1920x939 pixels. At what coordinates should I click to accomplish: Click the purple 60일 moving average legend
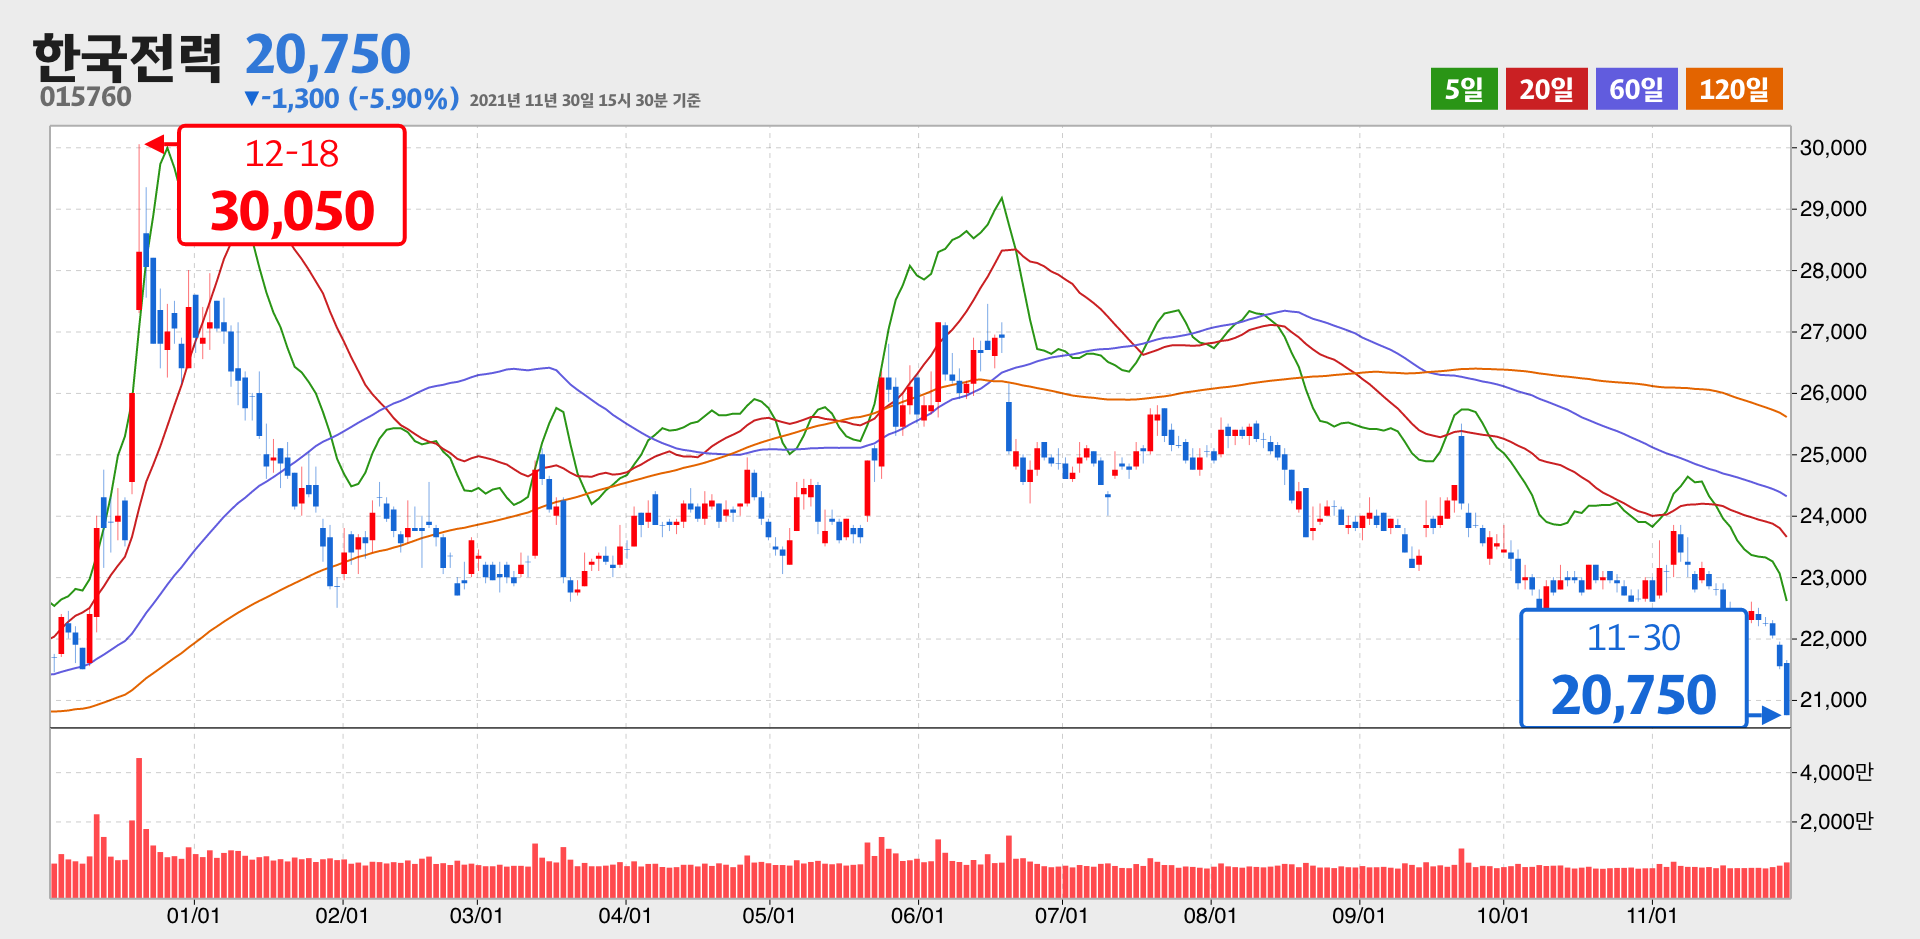tap(1636, 89)
